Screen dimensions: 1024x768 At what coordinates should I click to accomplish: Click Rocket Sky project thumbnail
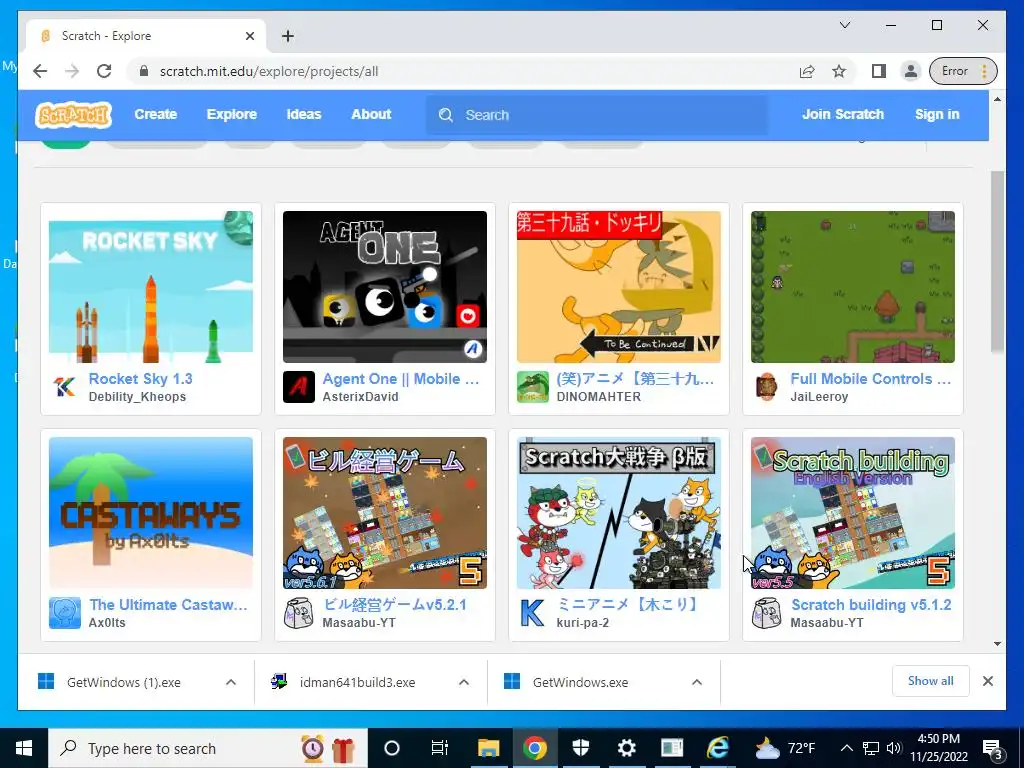[151, 287]
